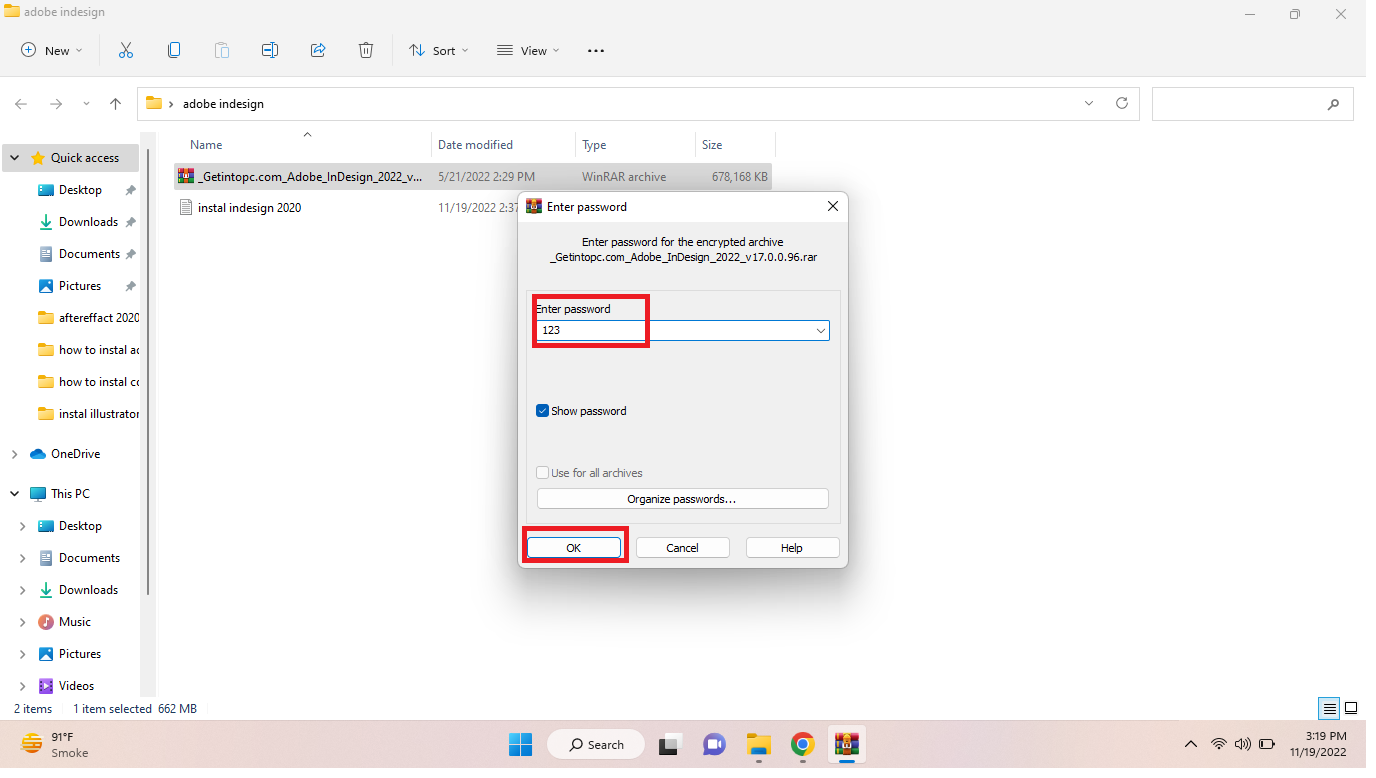Refresh the adobe indesign folder

[1122, 103]
